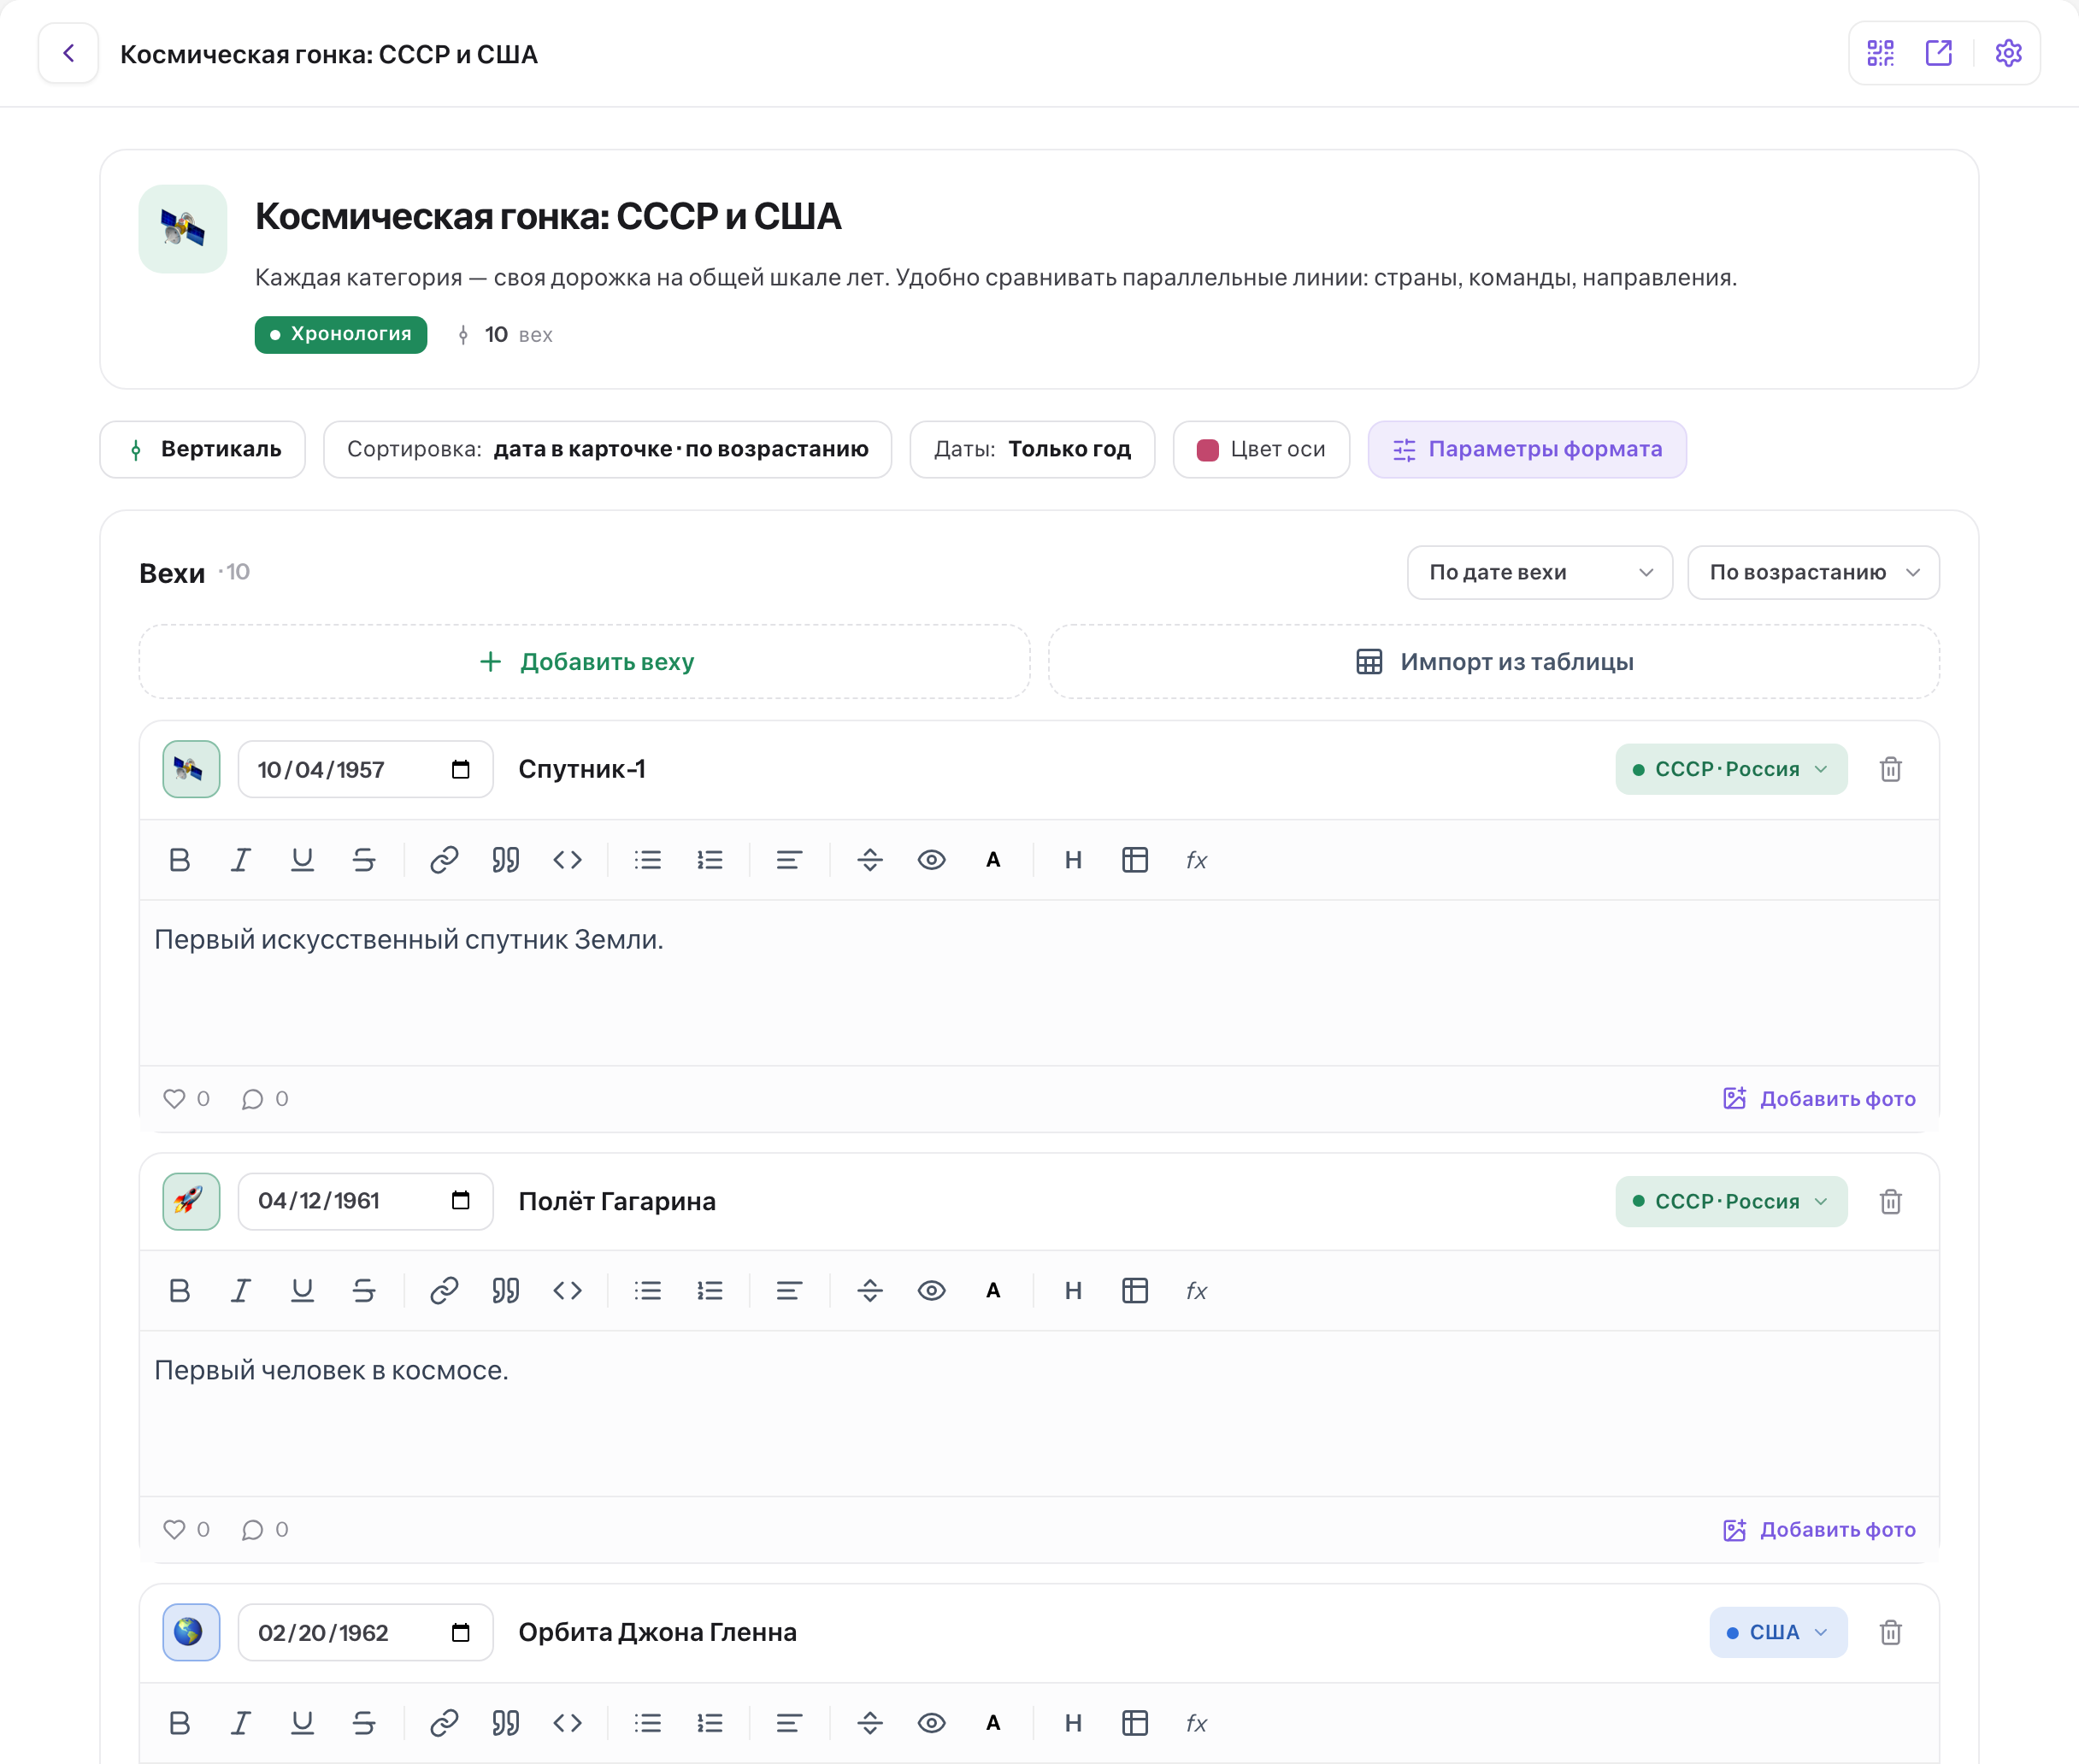Open calendar picker for 02/20/1962
Image resolution: width=2079 pixels, height=1764 pixels.
pyautogui.click(x=460, y=1632)
